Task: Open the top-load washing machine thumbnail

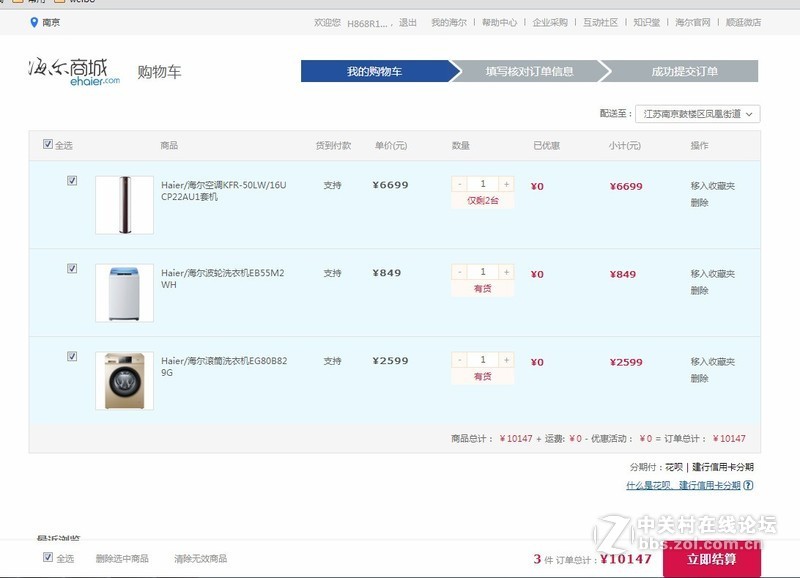Action: click(x=124, y=293)
